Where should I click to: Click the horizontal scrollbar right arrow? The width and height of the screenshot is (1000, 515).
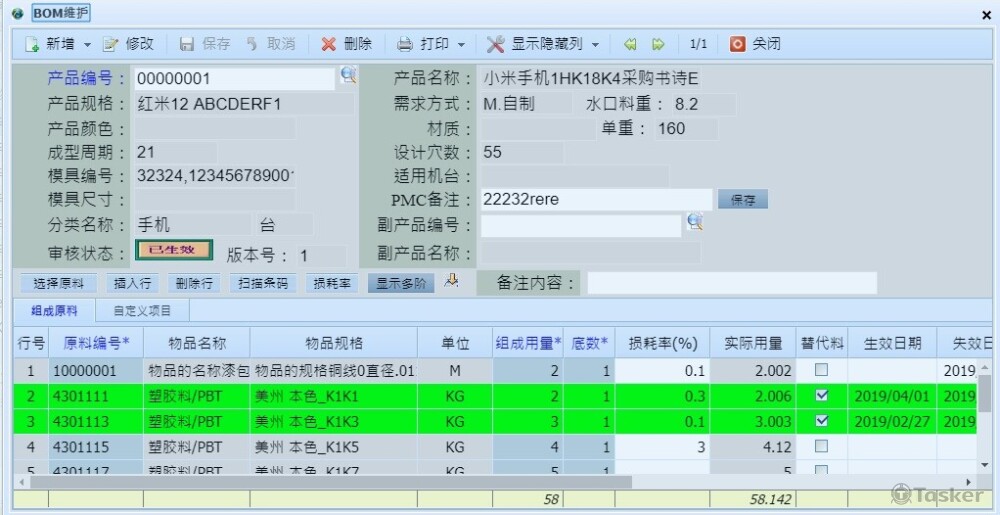coord(969,482)
